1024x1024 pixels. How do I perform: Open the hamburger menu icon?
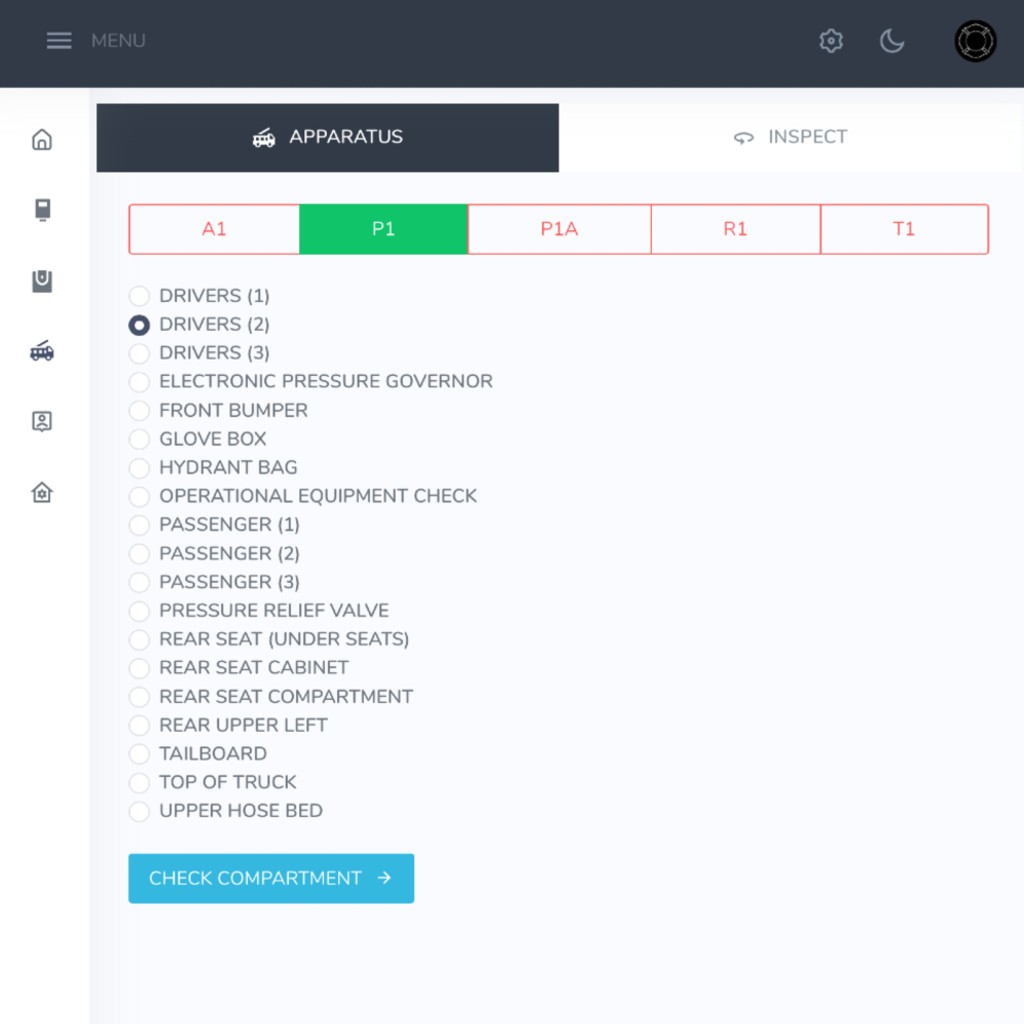coord(59,40)
